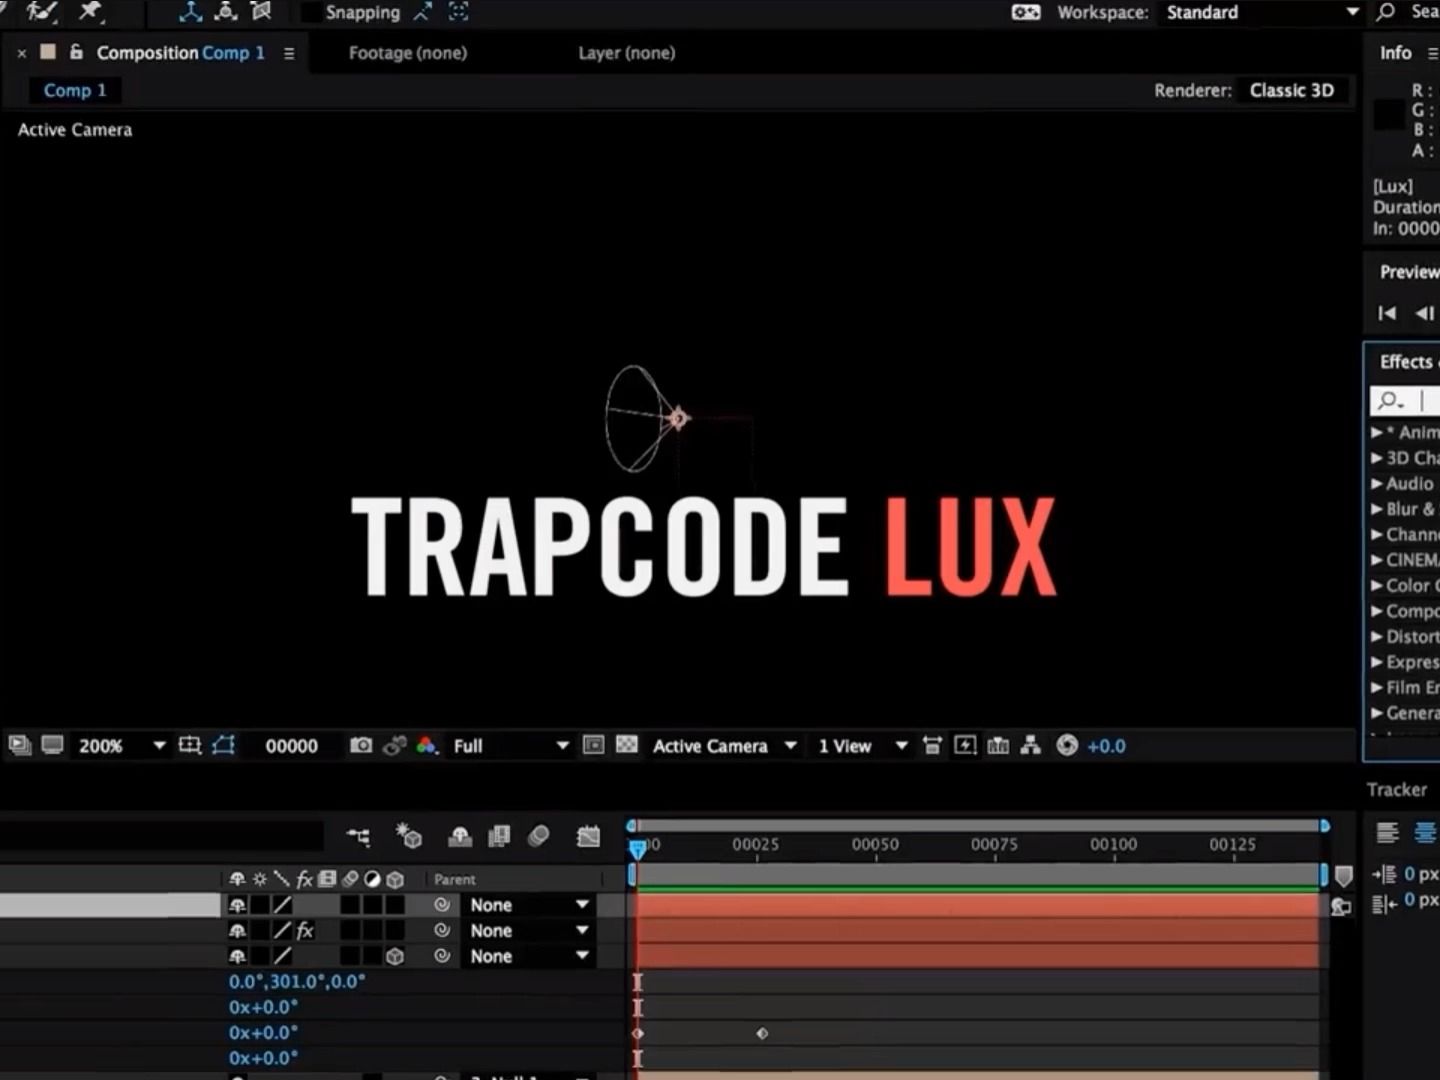Image resolution: width=1440 pixels, height=1080 pixels.
Task: Close the Composition Comp 1 panel
Action: click(22, 53)
